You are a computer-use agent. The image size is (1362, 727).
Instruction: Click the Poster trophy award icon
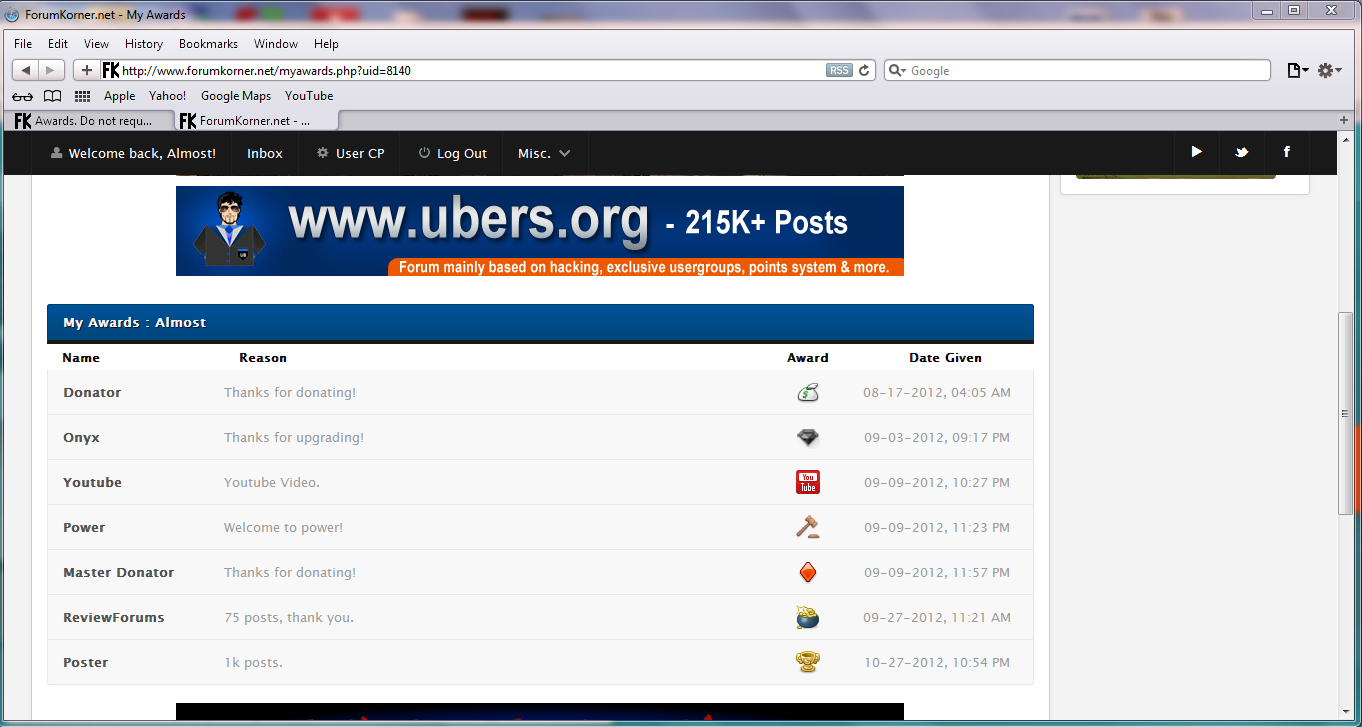click(808, 662)
